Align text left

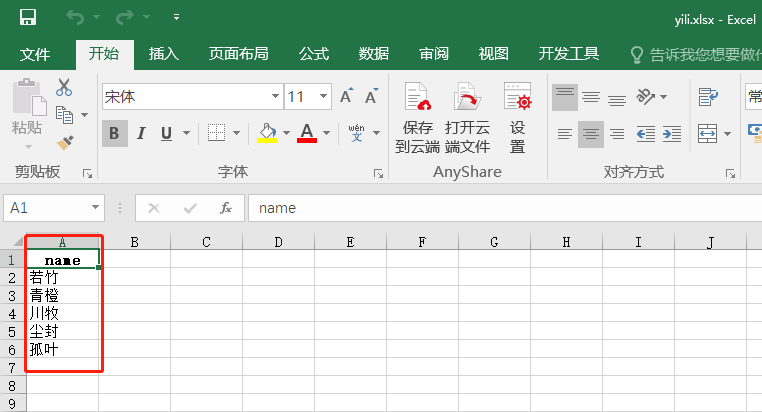point(565,134)
